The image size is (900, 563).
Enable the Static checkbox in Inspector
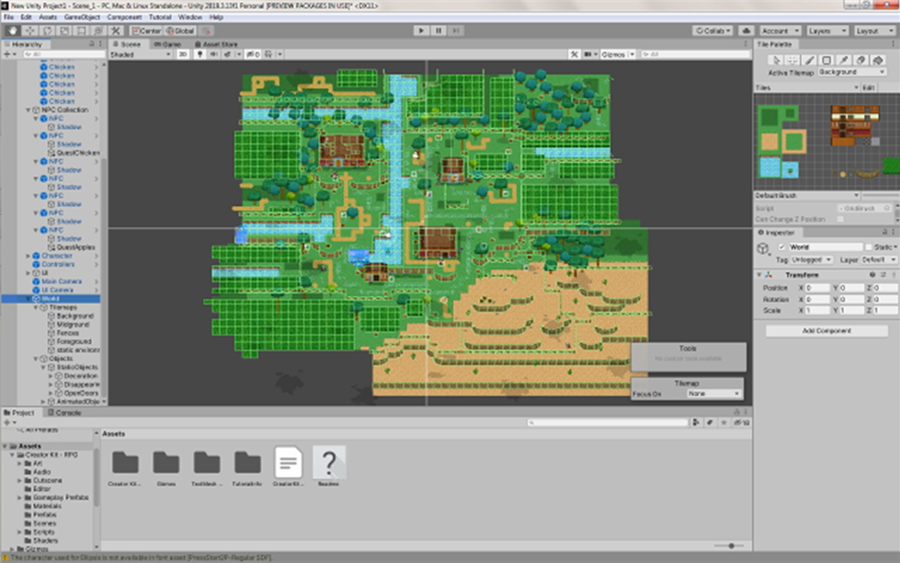(868, 247)
